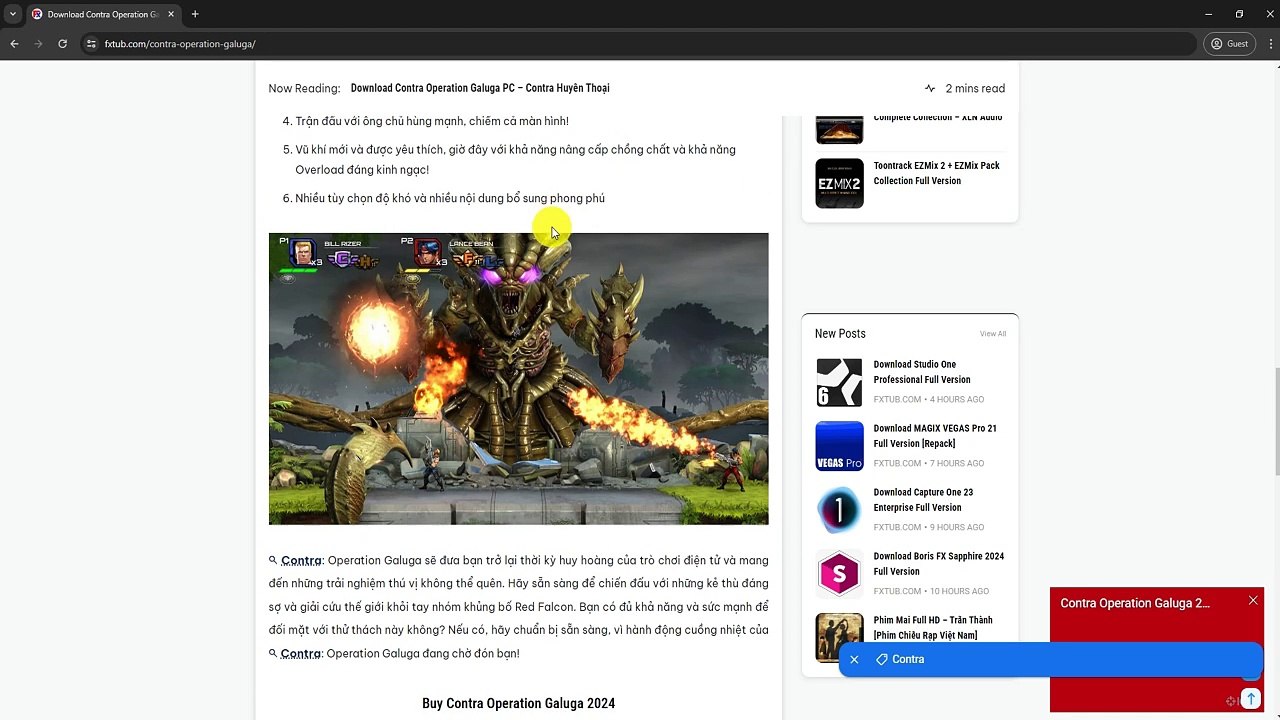Viewport: 1280px width, 720px height.
Task: Dismiss the blue Contra tag bar
Action: pos(854,660)
